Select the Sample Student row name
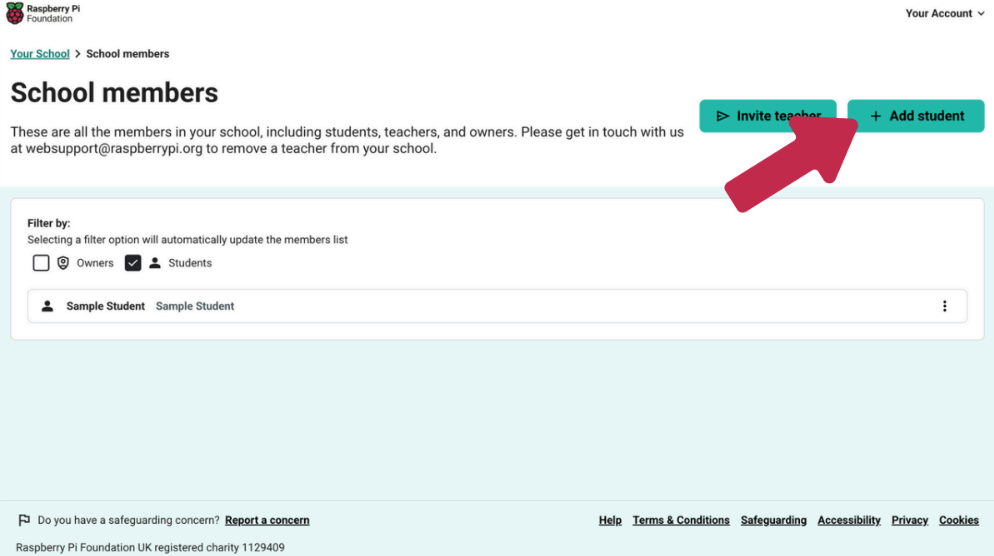 point(105,306)
